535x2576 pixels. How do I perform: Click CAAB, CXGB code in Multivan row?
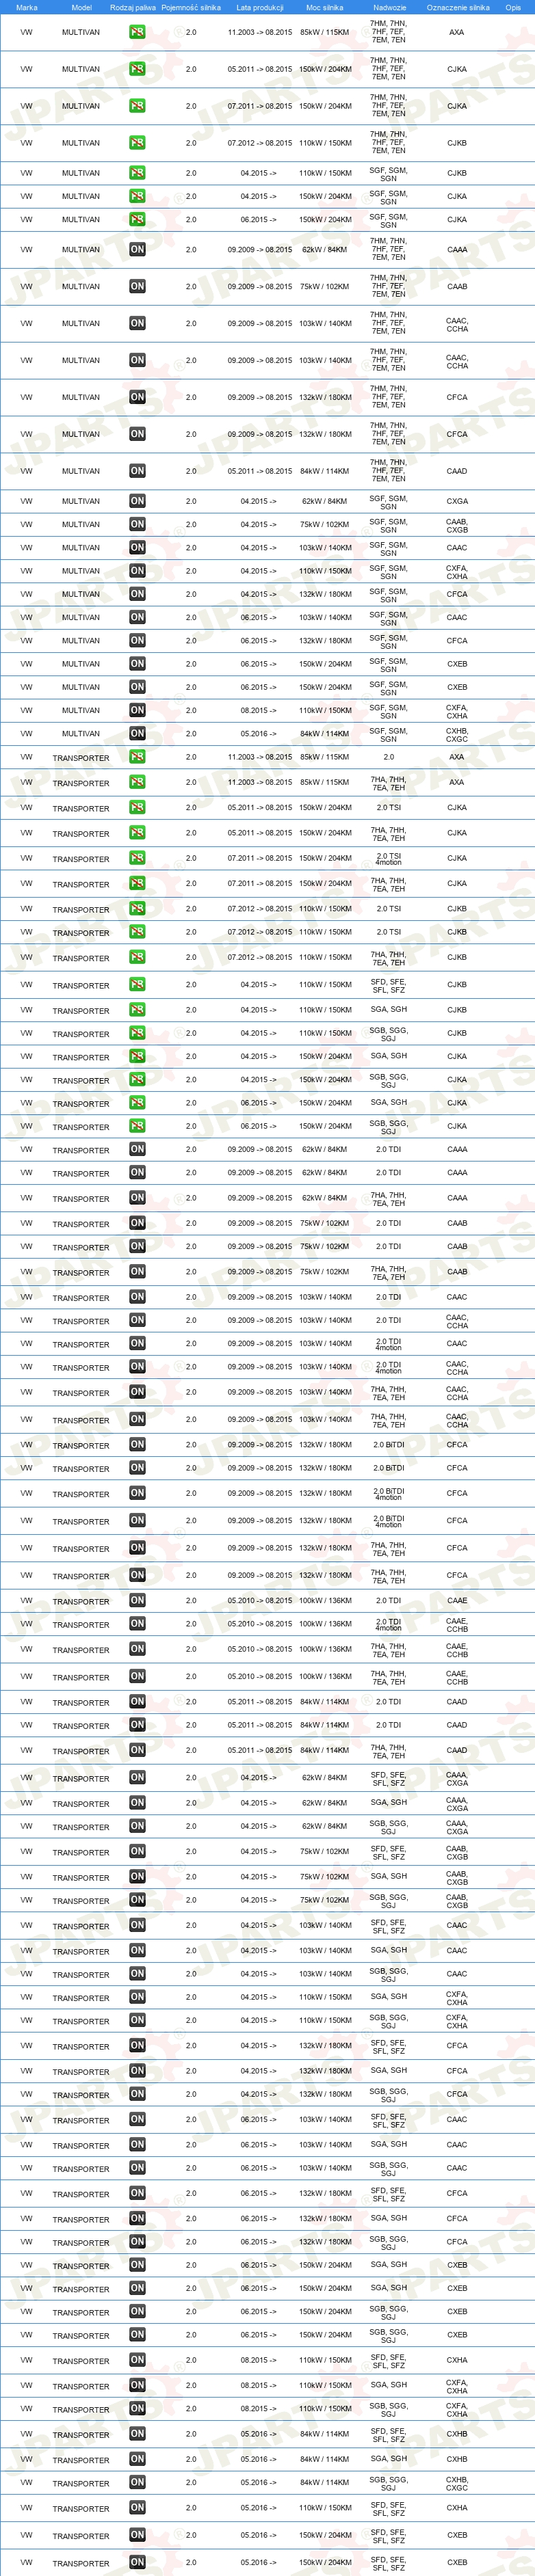click(x=457, y=525)
